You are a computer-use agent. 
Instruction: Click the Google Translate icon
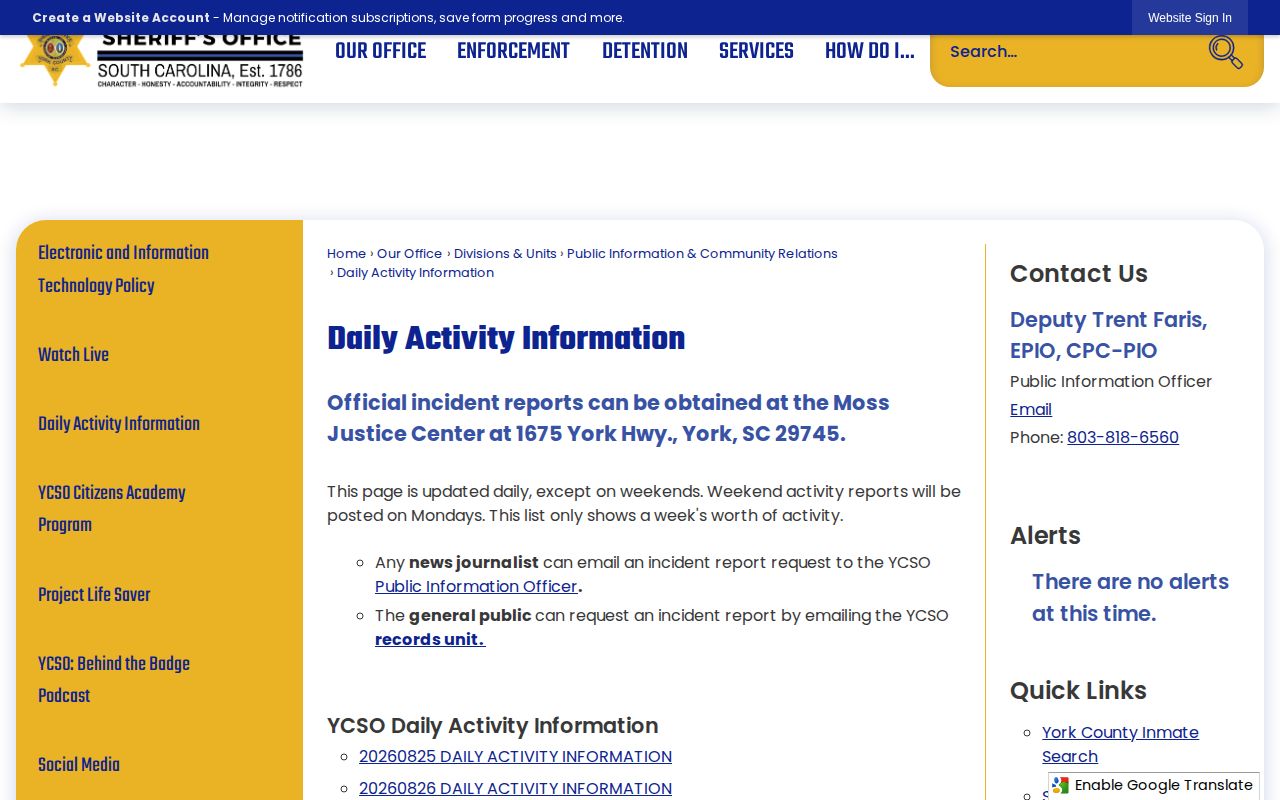(1061, 786)
